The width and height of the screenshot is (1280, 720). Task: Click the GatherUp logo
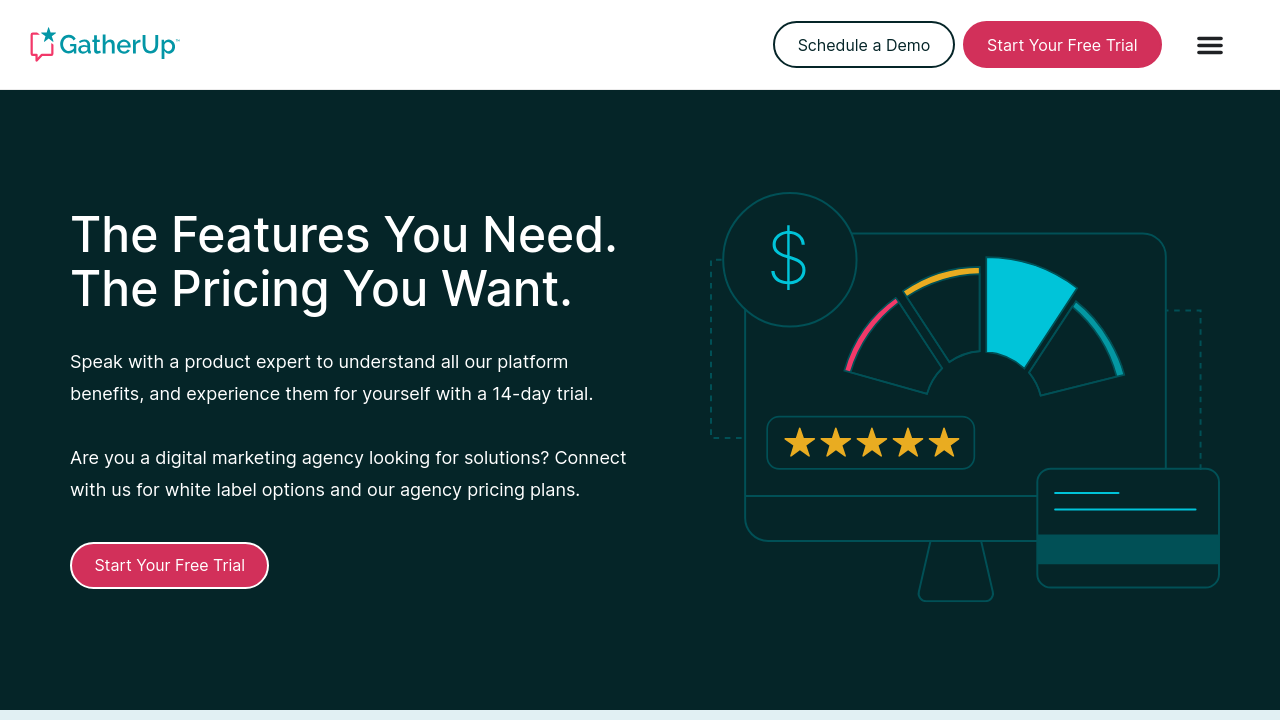pos(105,45)
